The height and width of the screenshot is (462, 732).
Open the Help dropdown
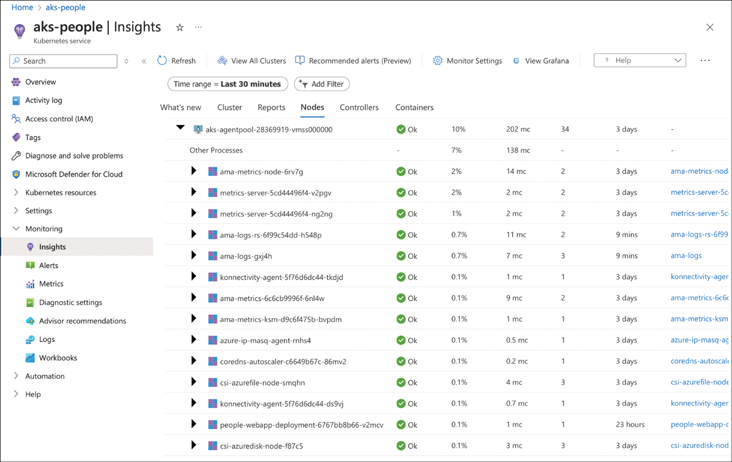pyautogui.click(x=639, y=61)
